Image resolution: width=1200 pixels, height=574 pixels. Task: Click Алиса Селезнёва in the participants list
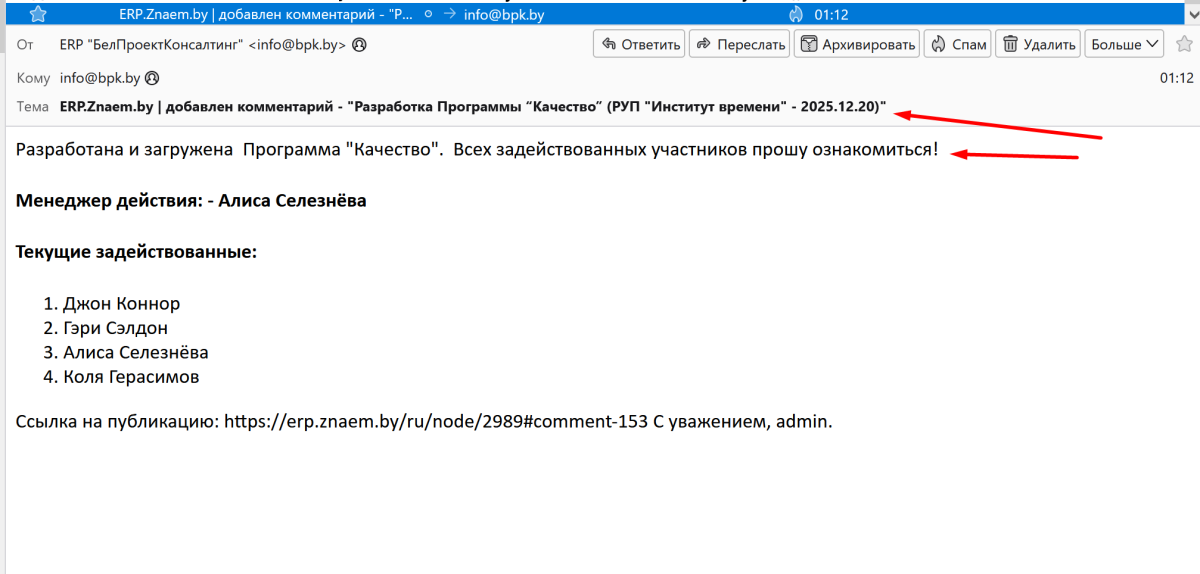[135, 352]
